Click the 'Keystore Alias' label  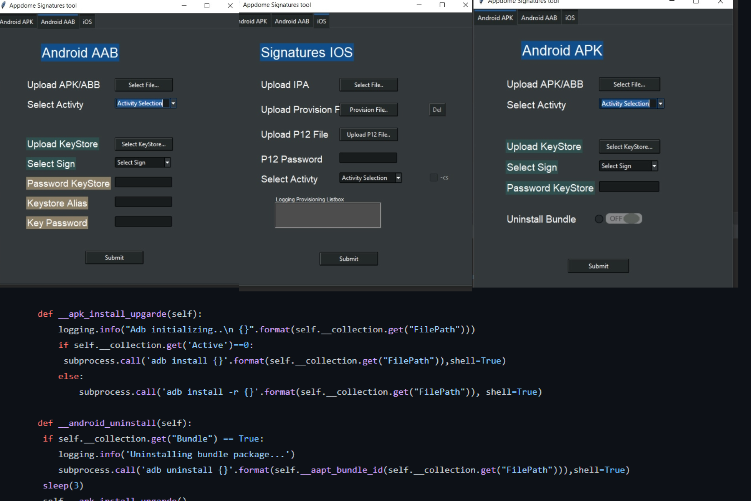click(57, 203)
